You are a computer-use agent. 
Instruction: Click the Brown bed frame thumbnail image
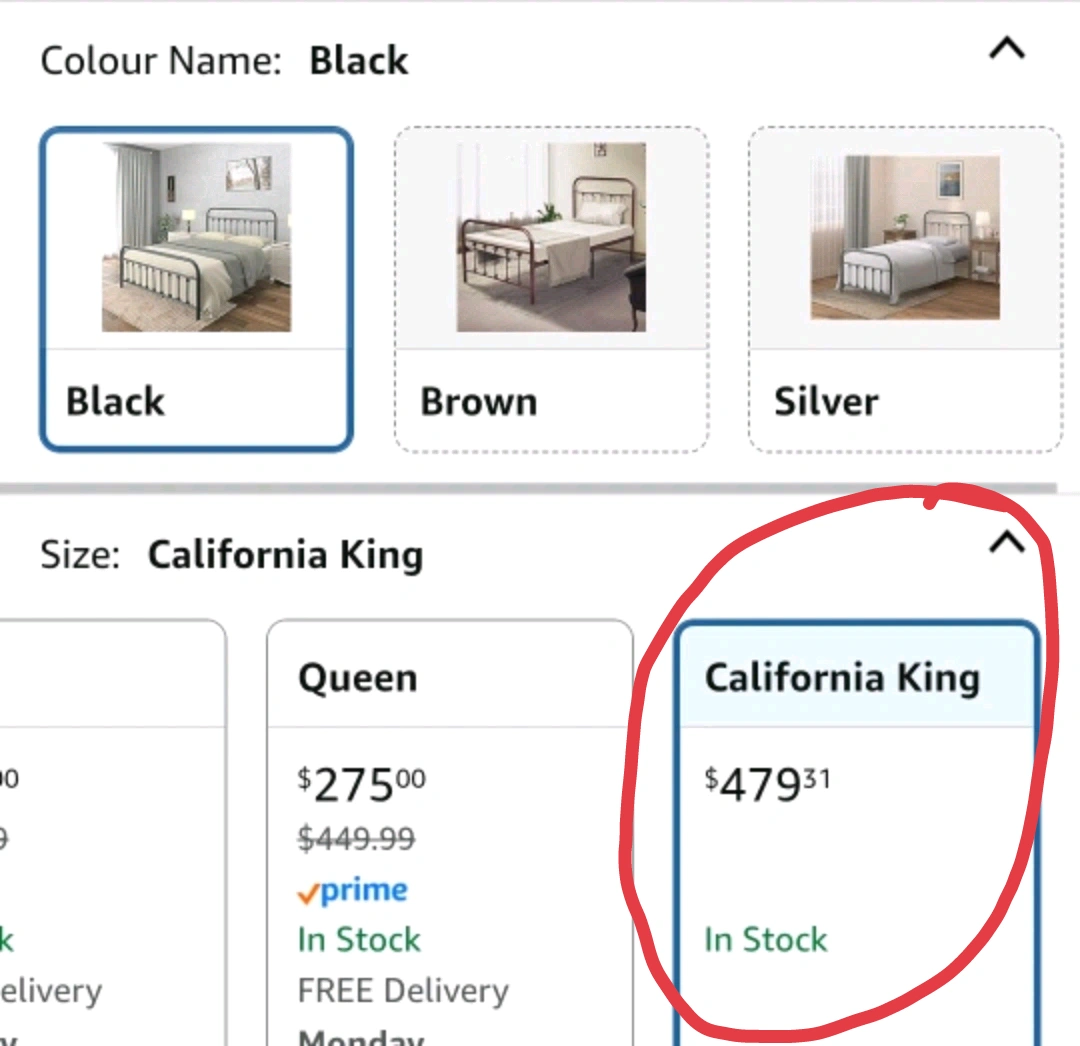pos(551,237)
